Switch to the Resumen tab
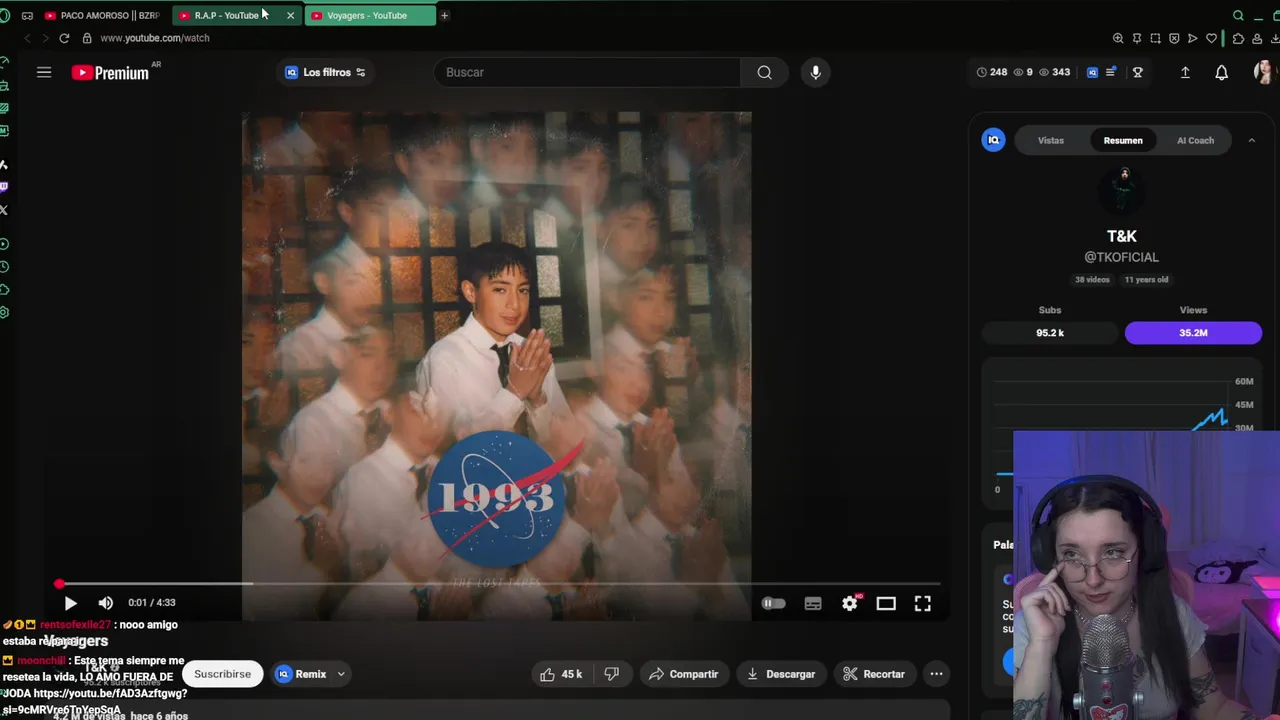 pos(1123,140)
